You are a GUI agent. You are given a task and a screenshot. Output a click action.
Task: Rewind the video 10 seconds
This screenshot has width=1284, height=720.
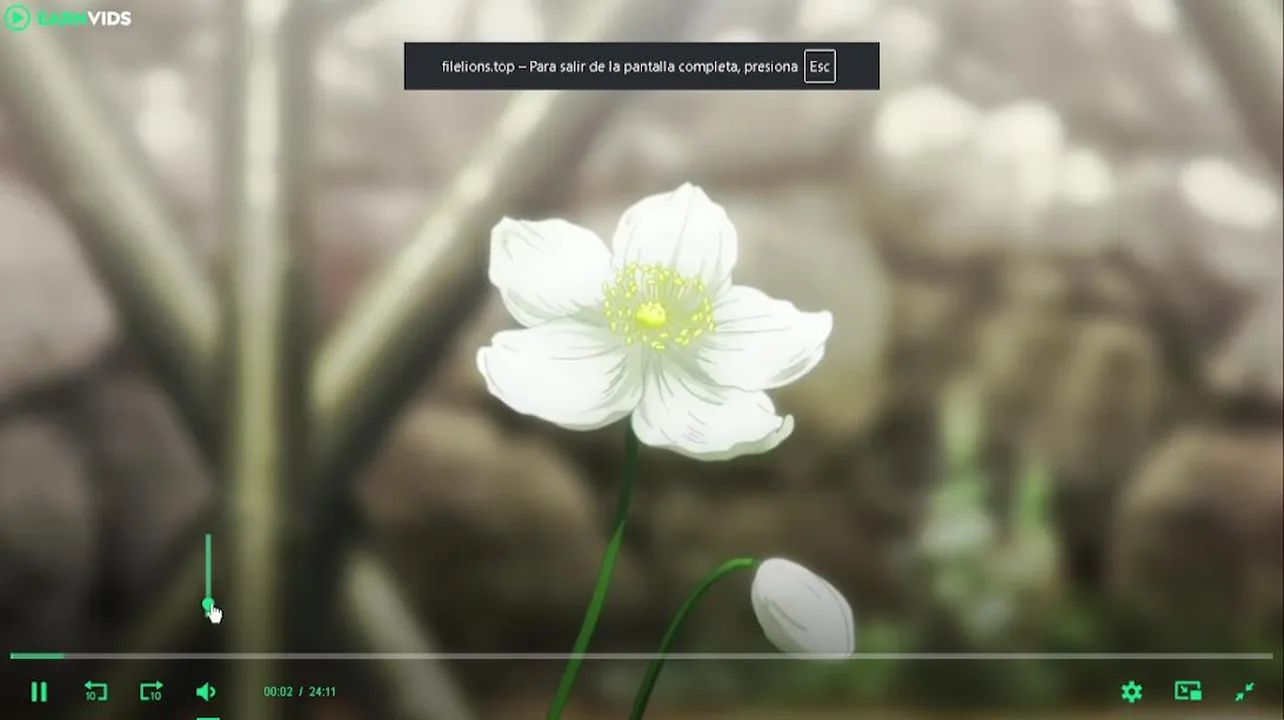[95, 691]
